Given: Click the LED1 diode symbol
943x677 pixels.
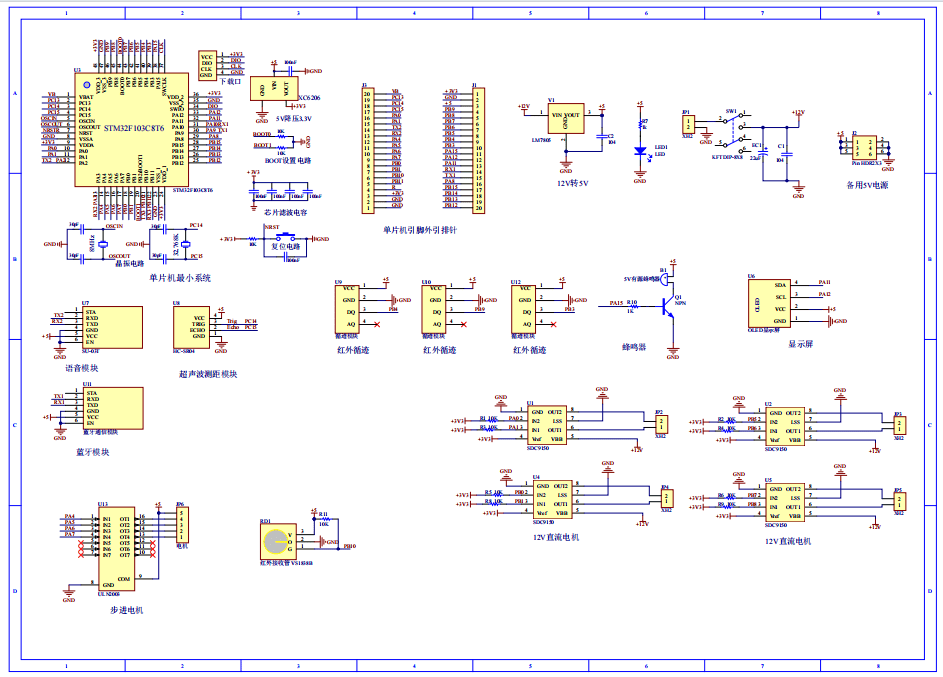Looking at the screenshot, I should (x=640, y=151).
